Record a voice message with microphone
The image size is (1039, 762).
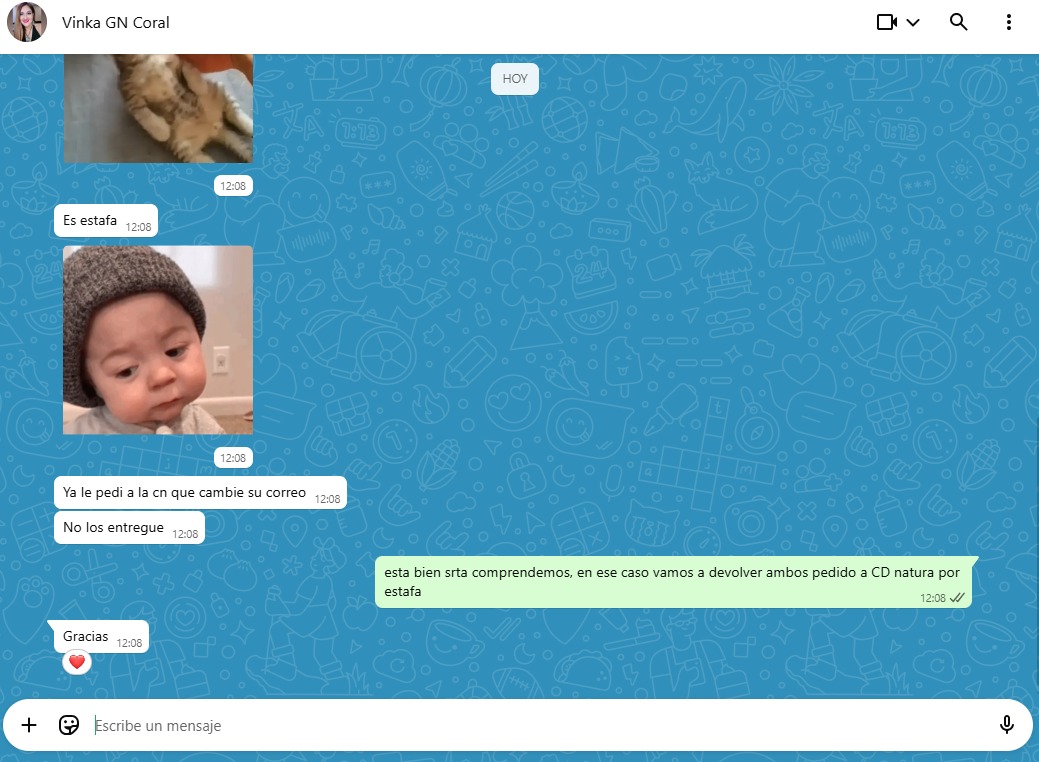click(1006, 725)
